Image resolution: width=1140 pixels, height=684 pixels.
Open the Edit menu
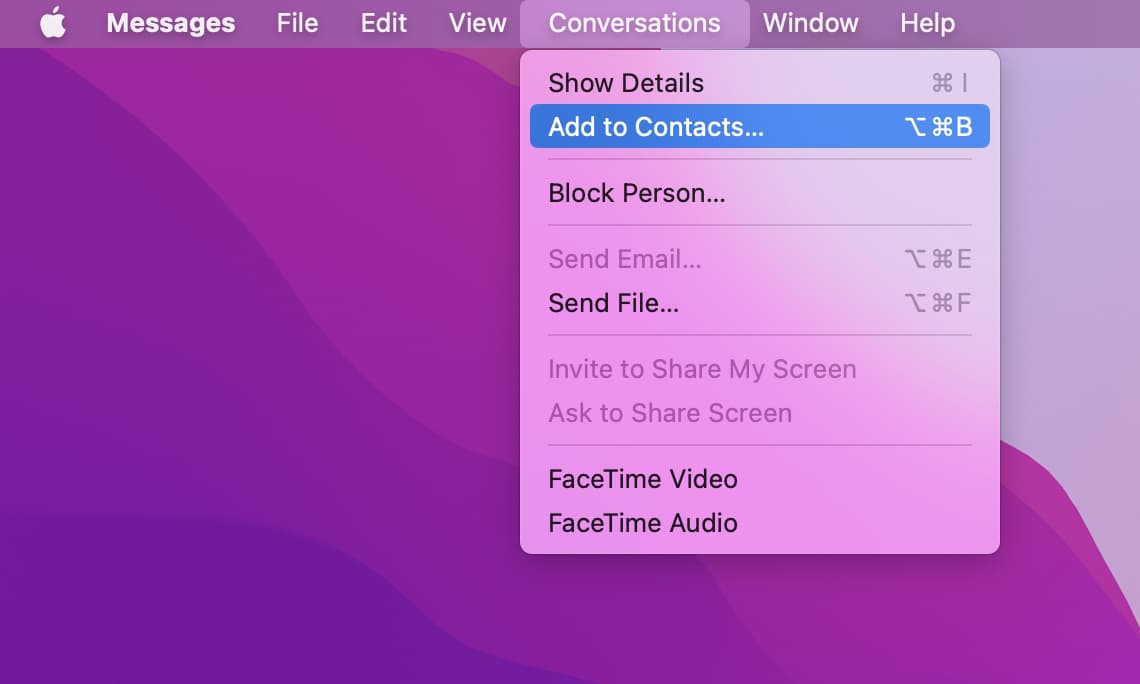[x=383, y=23]
